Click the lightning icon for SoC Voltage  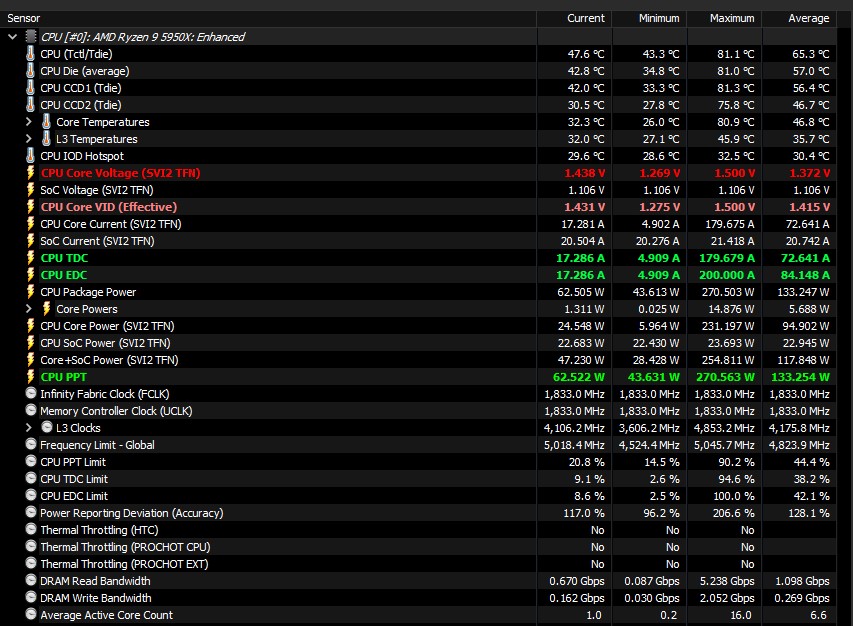[30, 189]
